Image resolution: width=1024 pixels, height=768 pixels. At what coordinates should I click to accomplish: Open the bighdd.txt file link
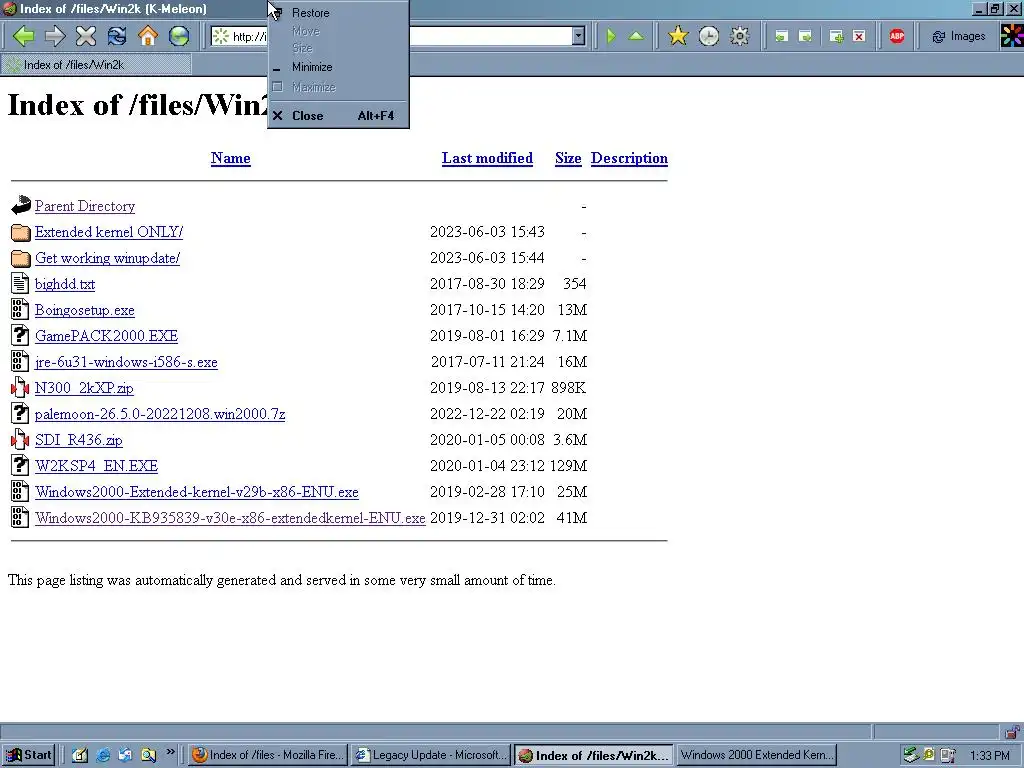65,284
